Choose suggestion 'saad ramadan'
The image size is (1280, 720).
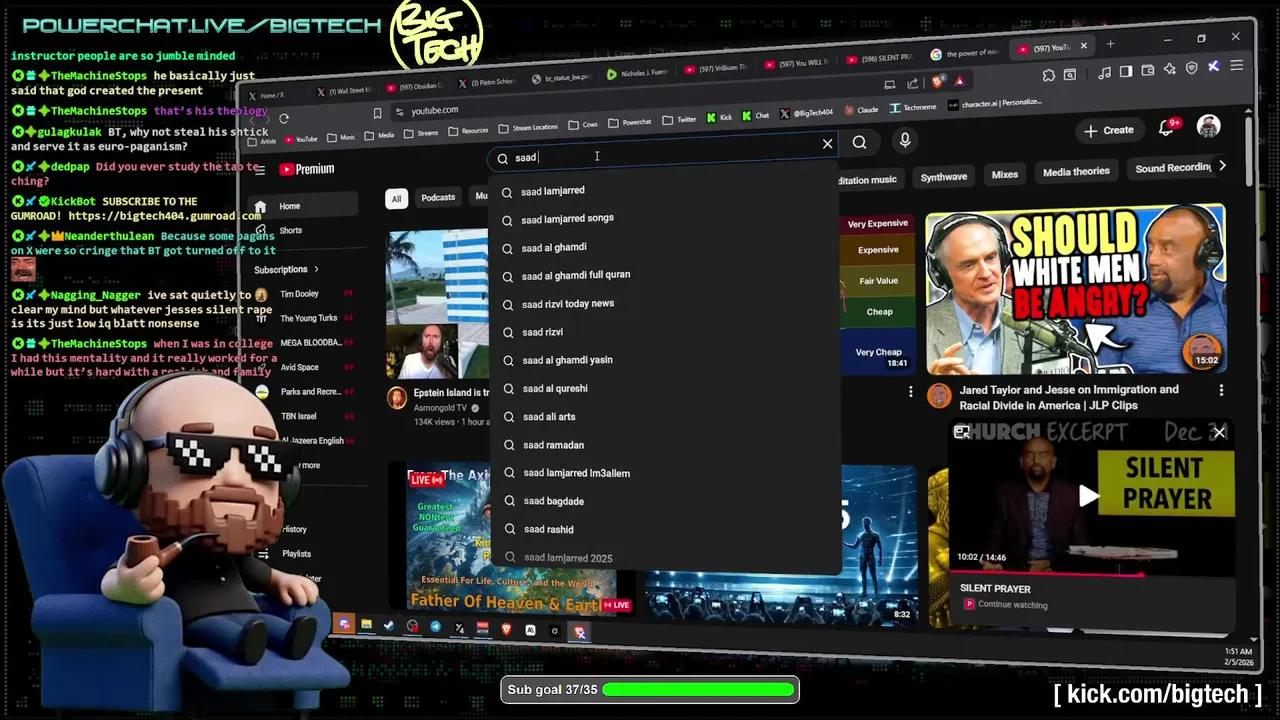665,445
